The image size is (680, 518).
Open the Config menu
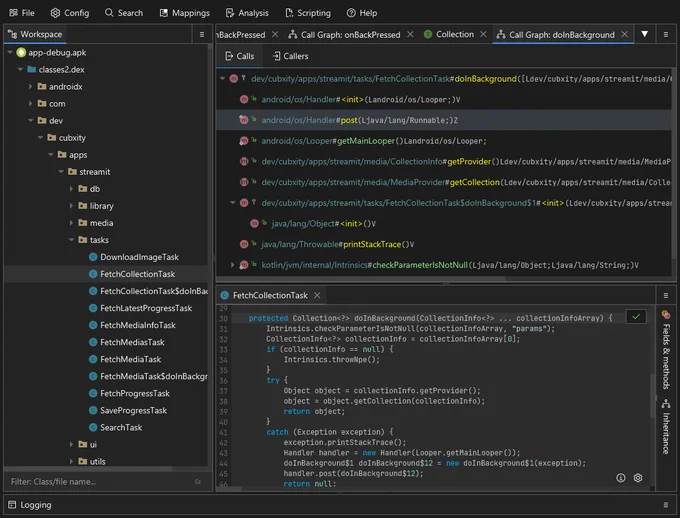tap(70, 13)
